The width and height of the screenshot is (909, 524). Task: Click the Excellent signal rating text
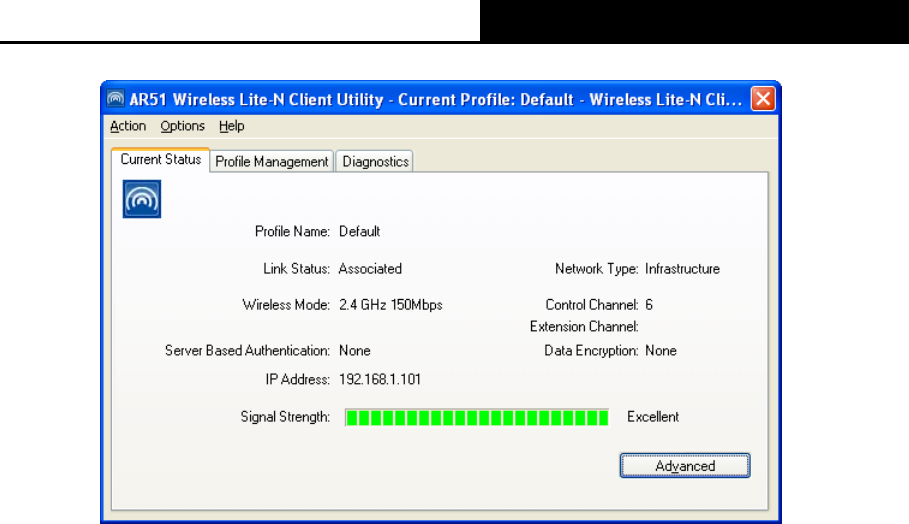[x=653, y=417]
